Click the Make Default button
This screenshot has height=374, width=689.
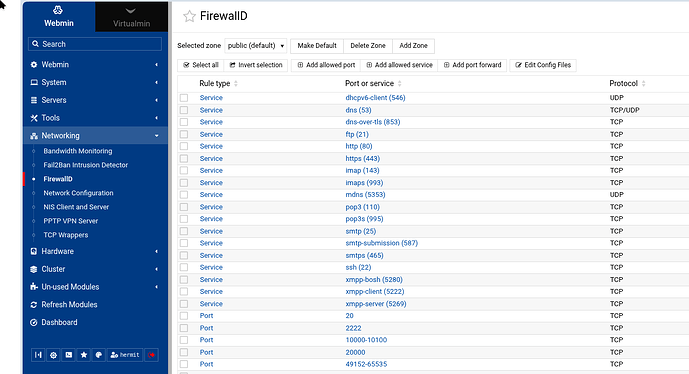point(317,46)
